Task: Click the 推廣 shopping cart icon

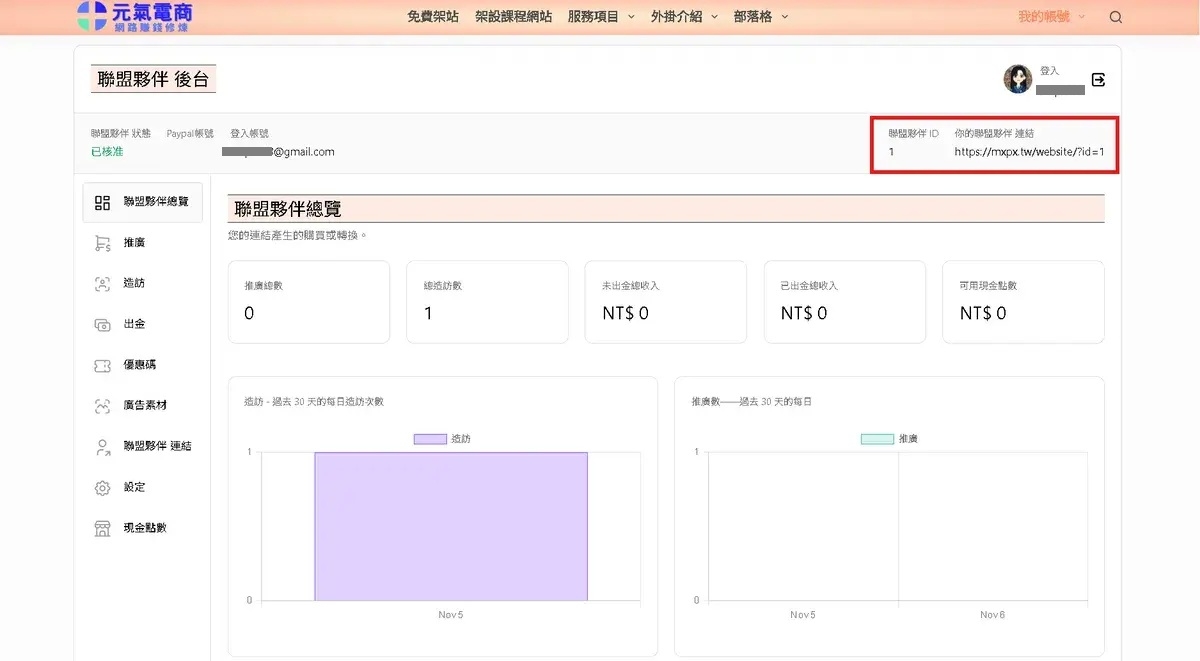Action: coord(102,243)
